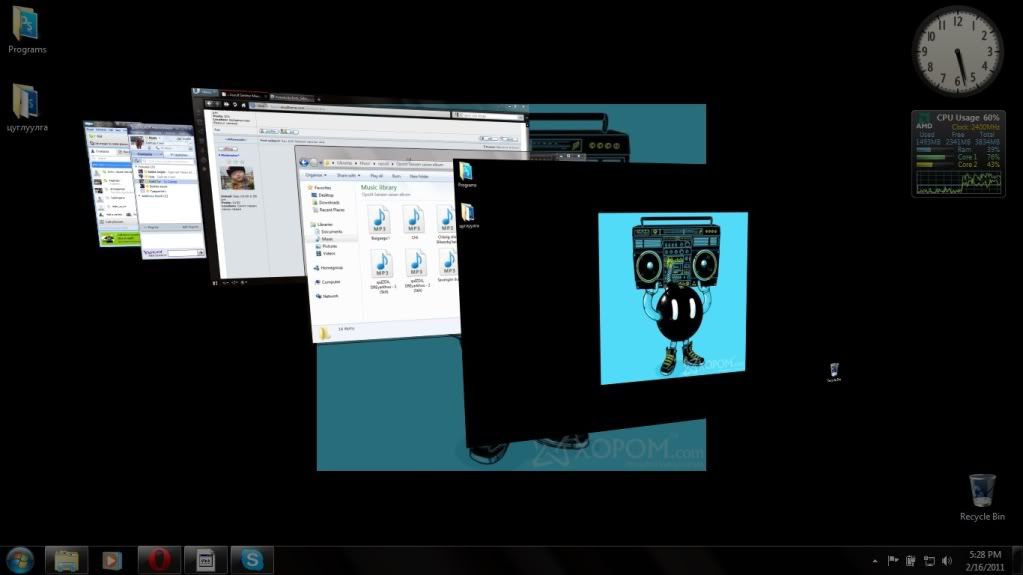Select the Opera browser window preview

pyautogui.click(x=250, y=190)
